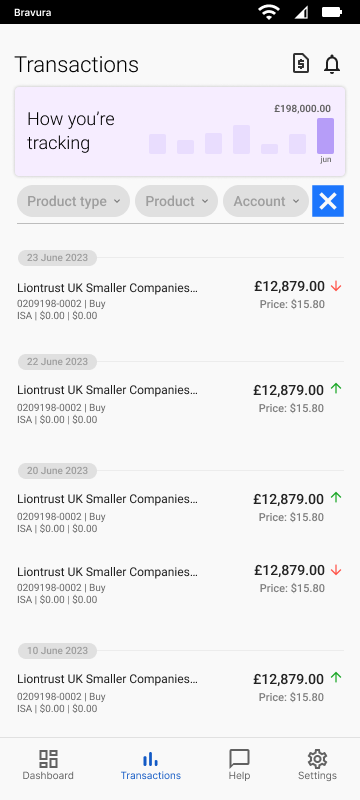
Task: Expand the Product filter dropdown
Action: click(x=176, y=201)
